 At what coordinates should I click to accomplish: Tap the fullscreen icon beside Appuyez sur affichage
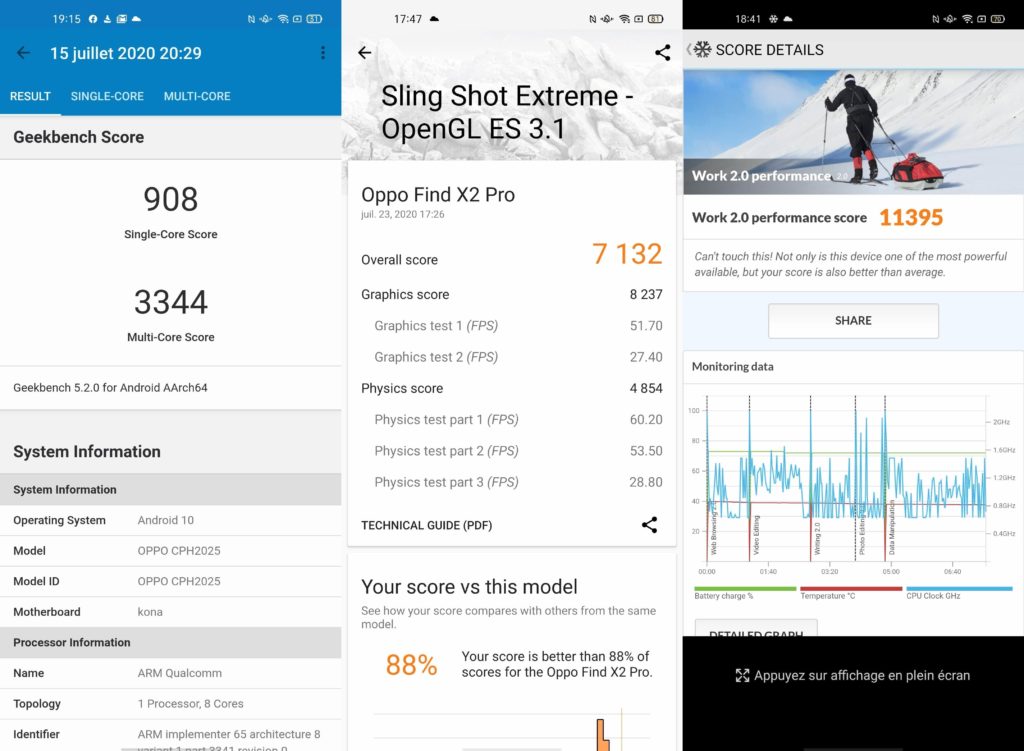743,675
